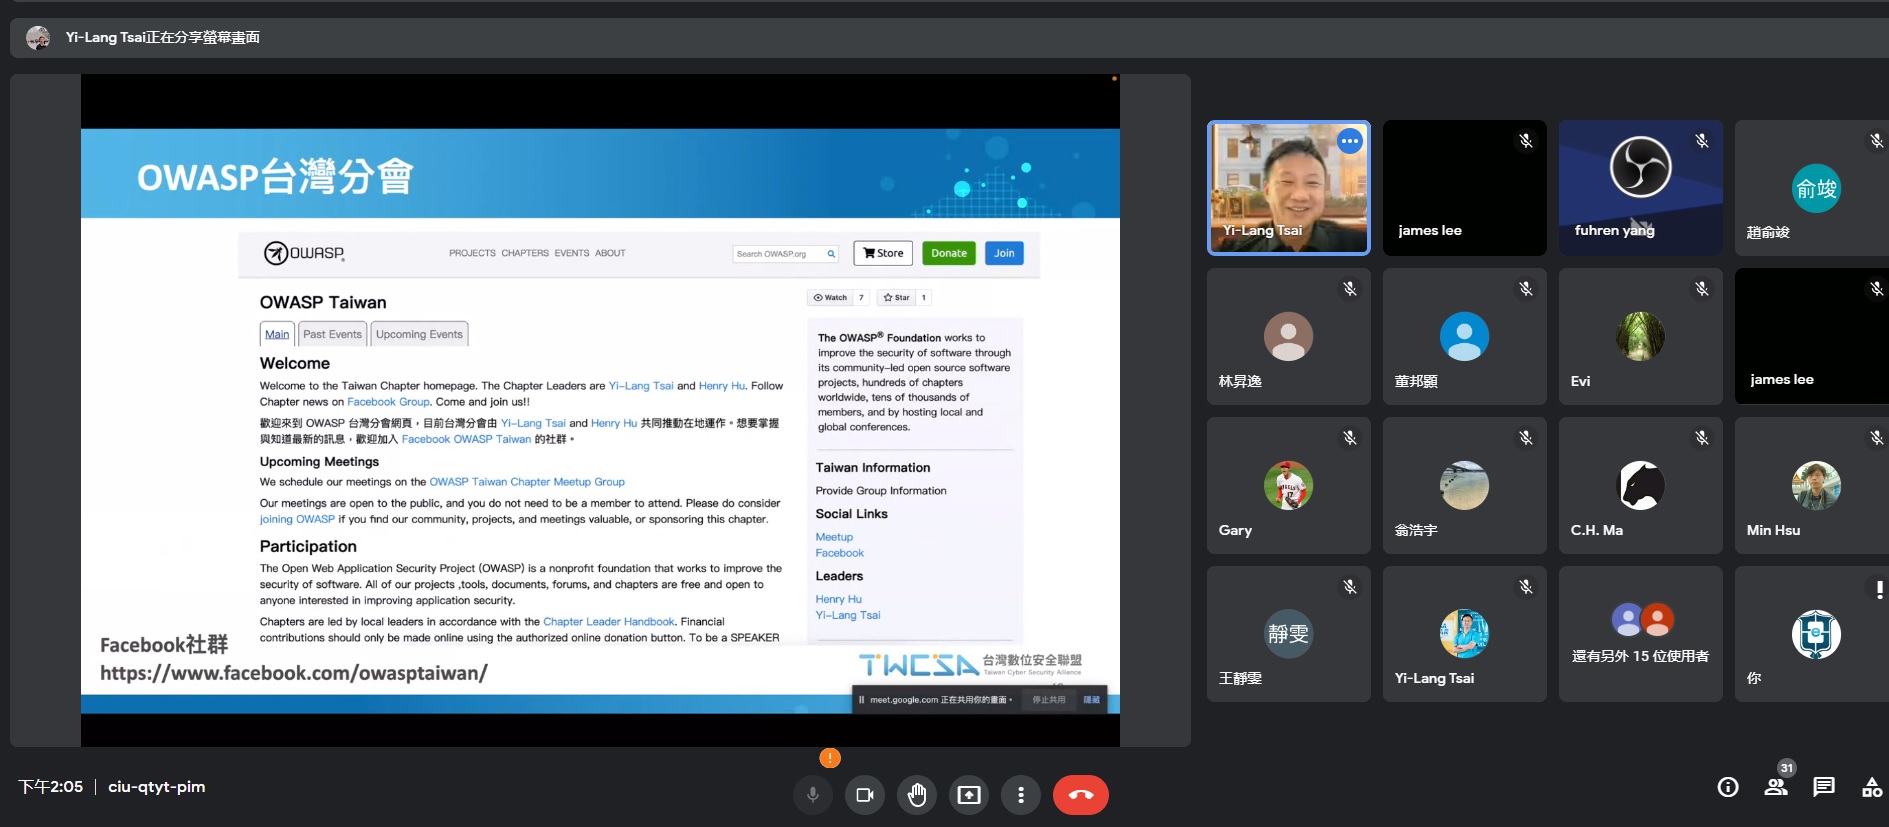The height and width of the screenshot is (827, 1889).
Task: Leave the call with the red hang-up button
Action: [x=1081, y=795]
